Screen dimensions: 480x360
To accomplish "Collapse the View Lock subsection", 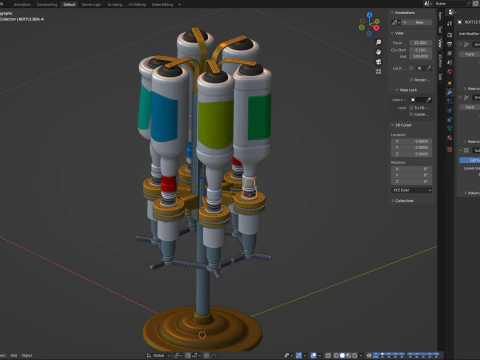I will click(x=406, y=90).
